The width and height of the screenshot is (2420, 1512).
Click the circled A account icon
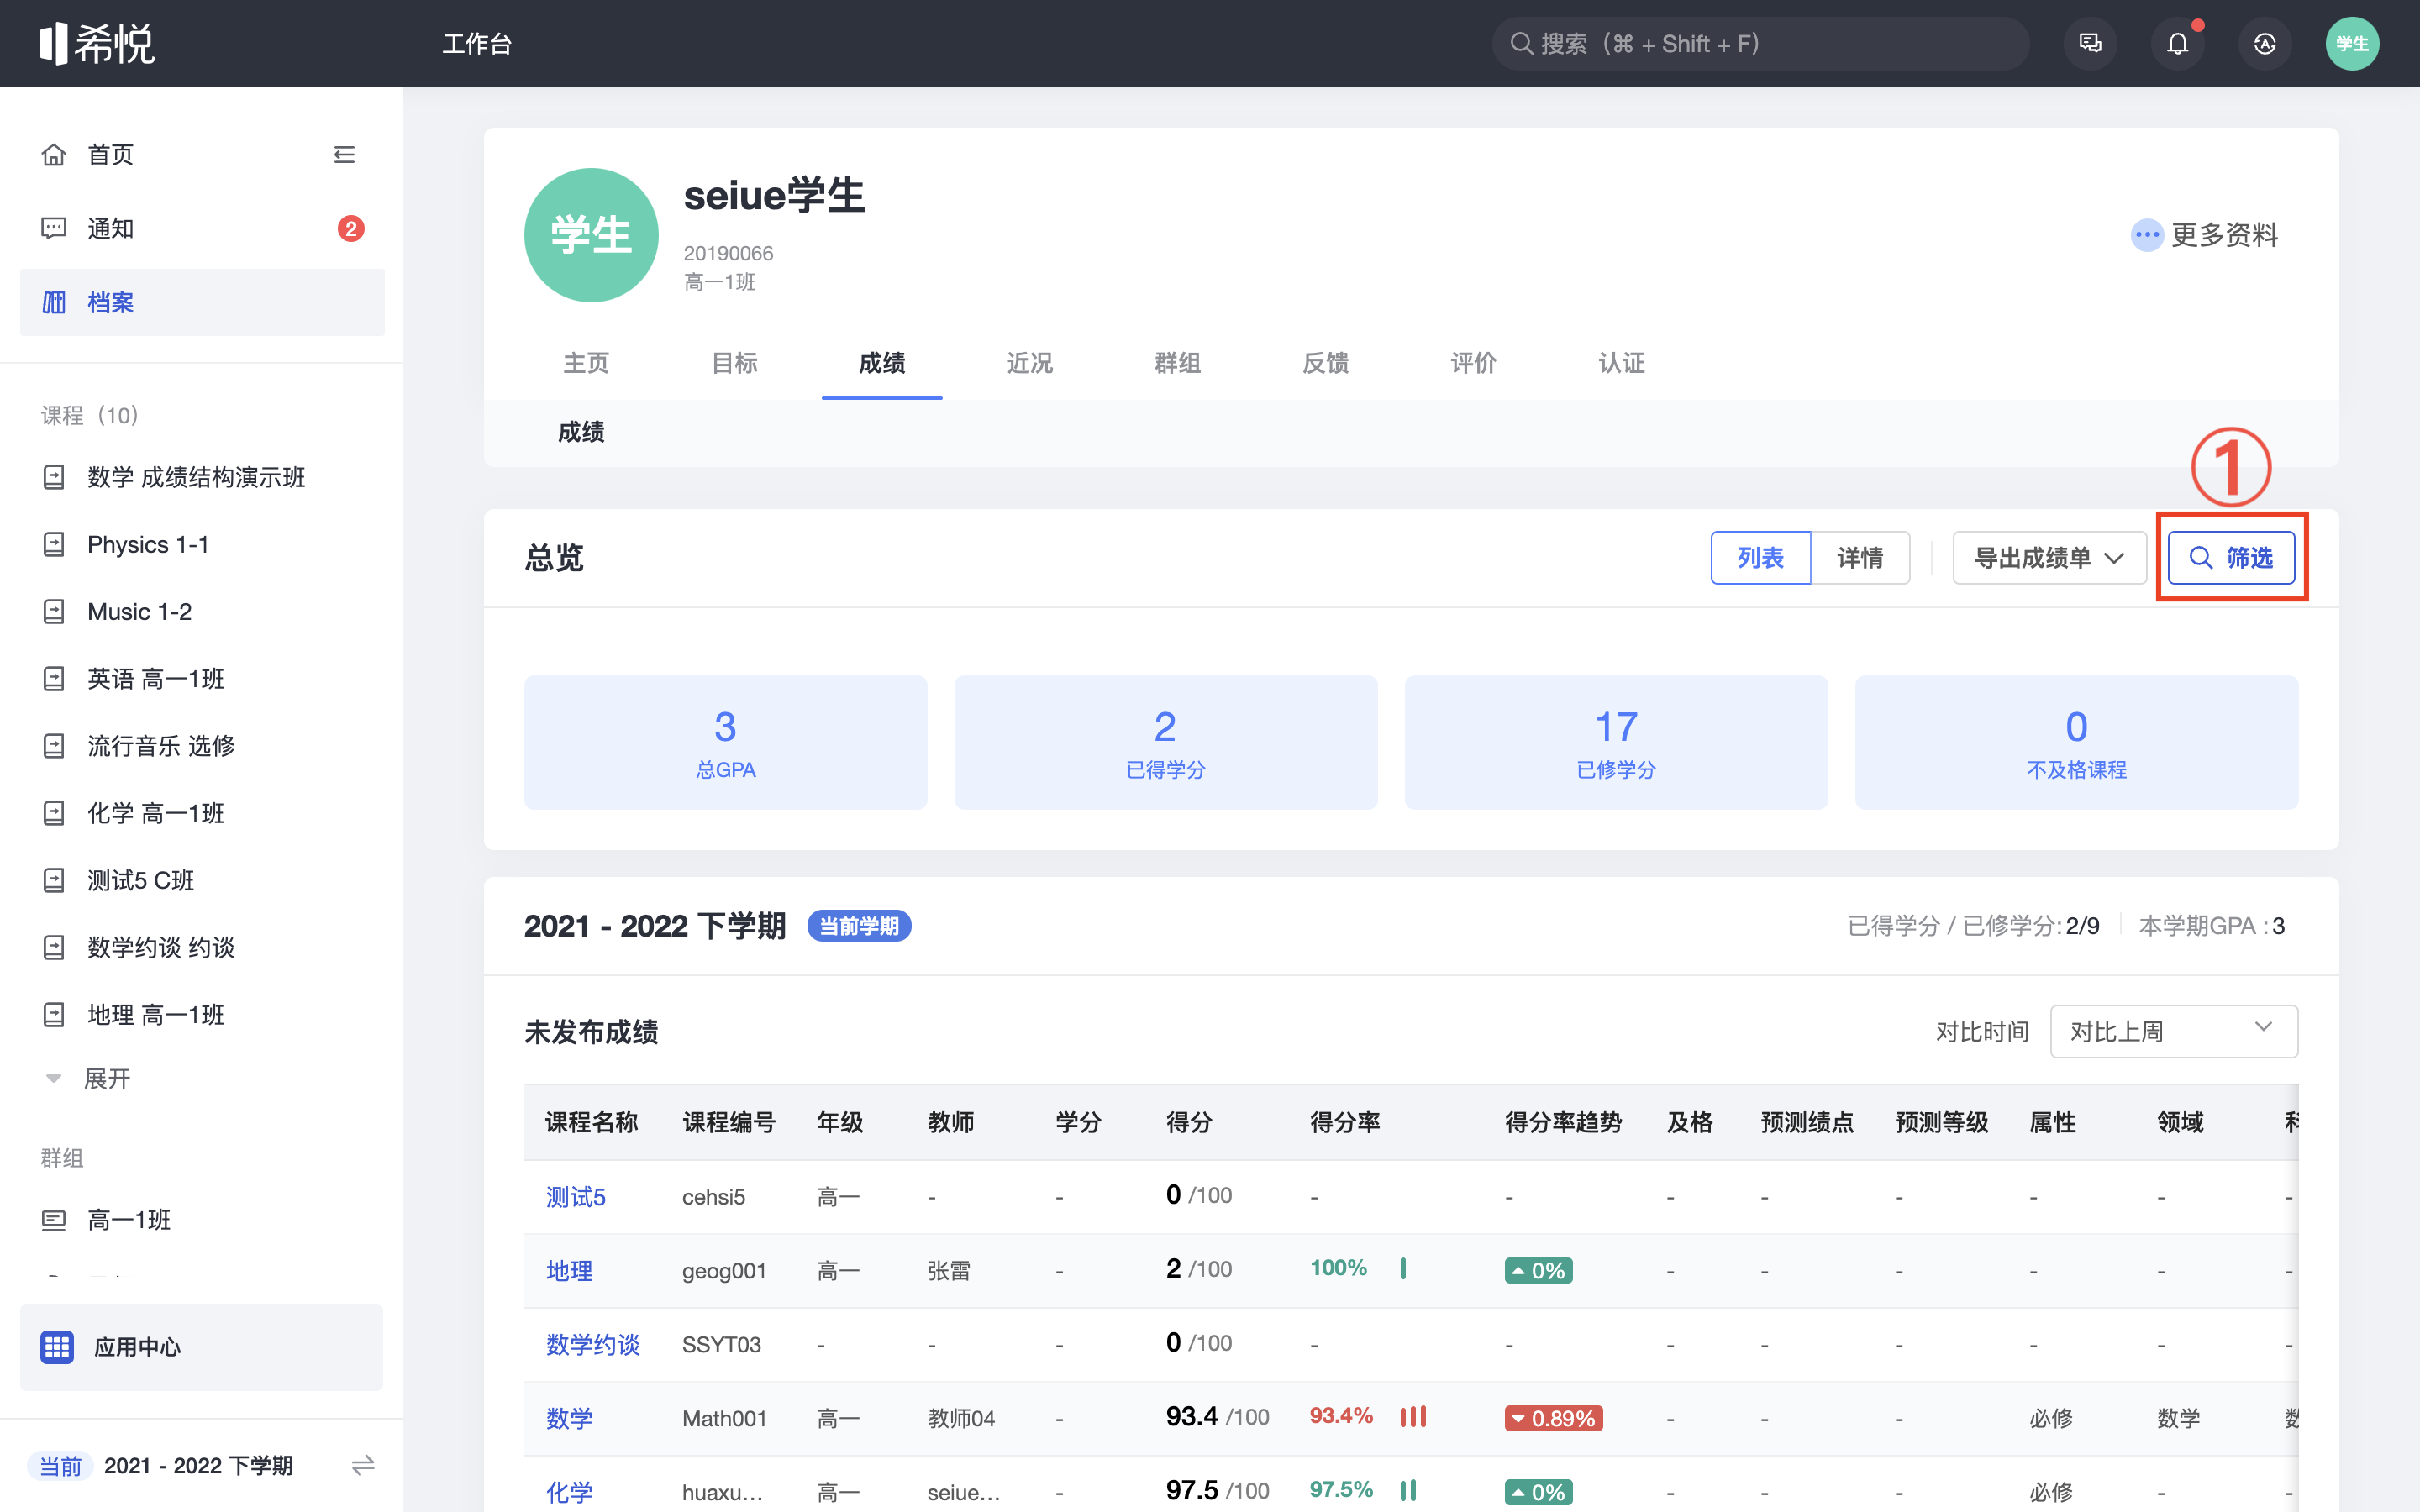(2265, 44)
